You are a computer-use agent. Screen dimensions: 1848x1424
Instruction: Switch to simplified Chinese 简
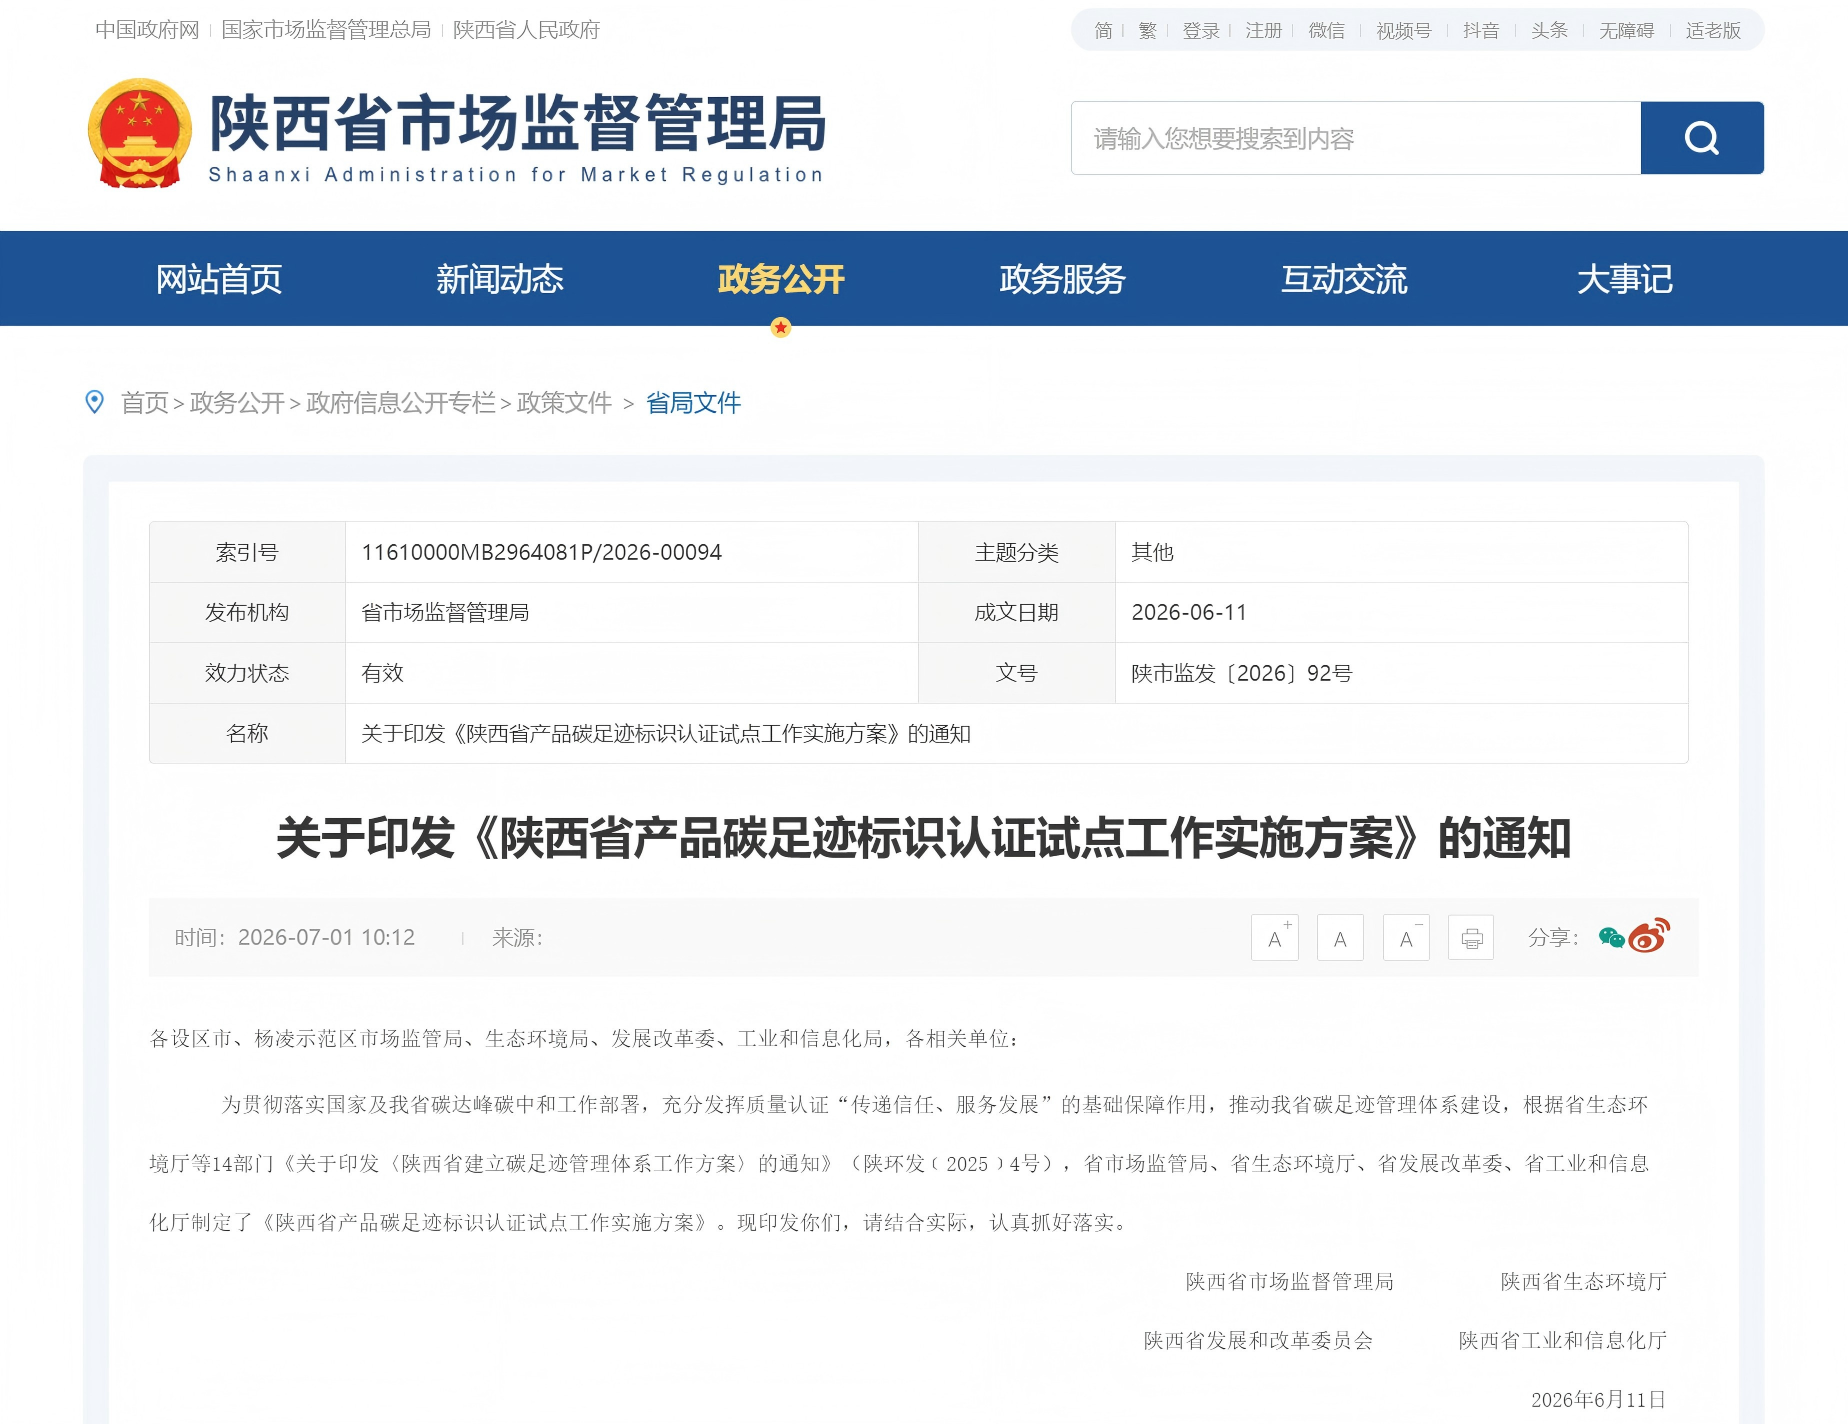[x=1103, y=31]
